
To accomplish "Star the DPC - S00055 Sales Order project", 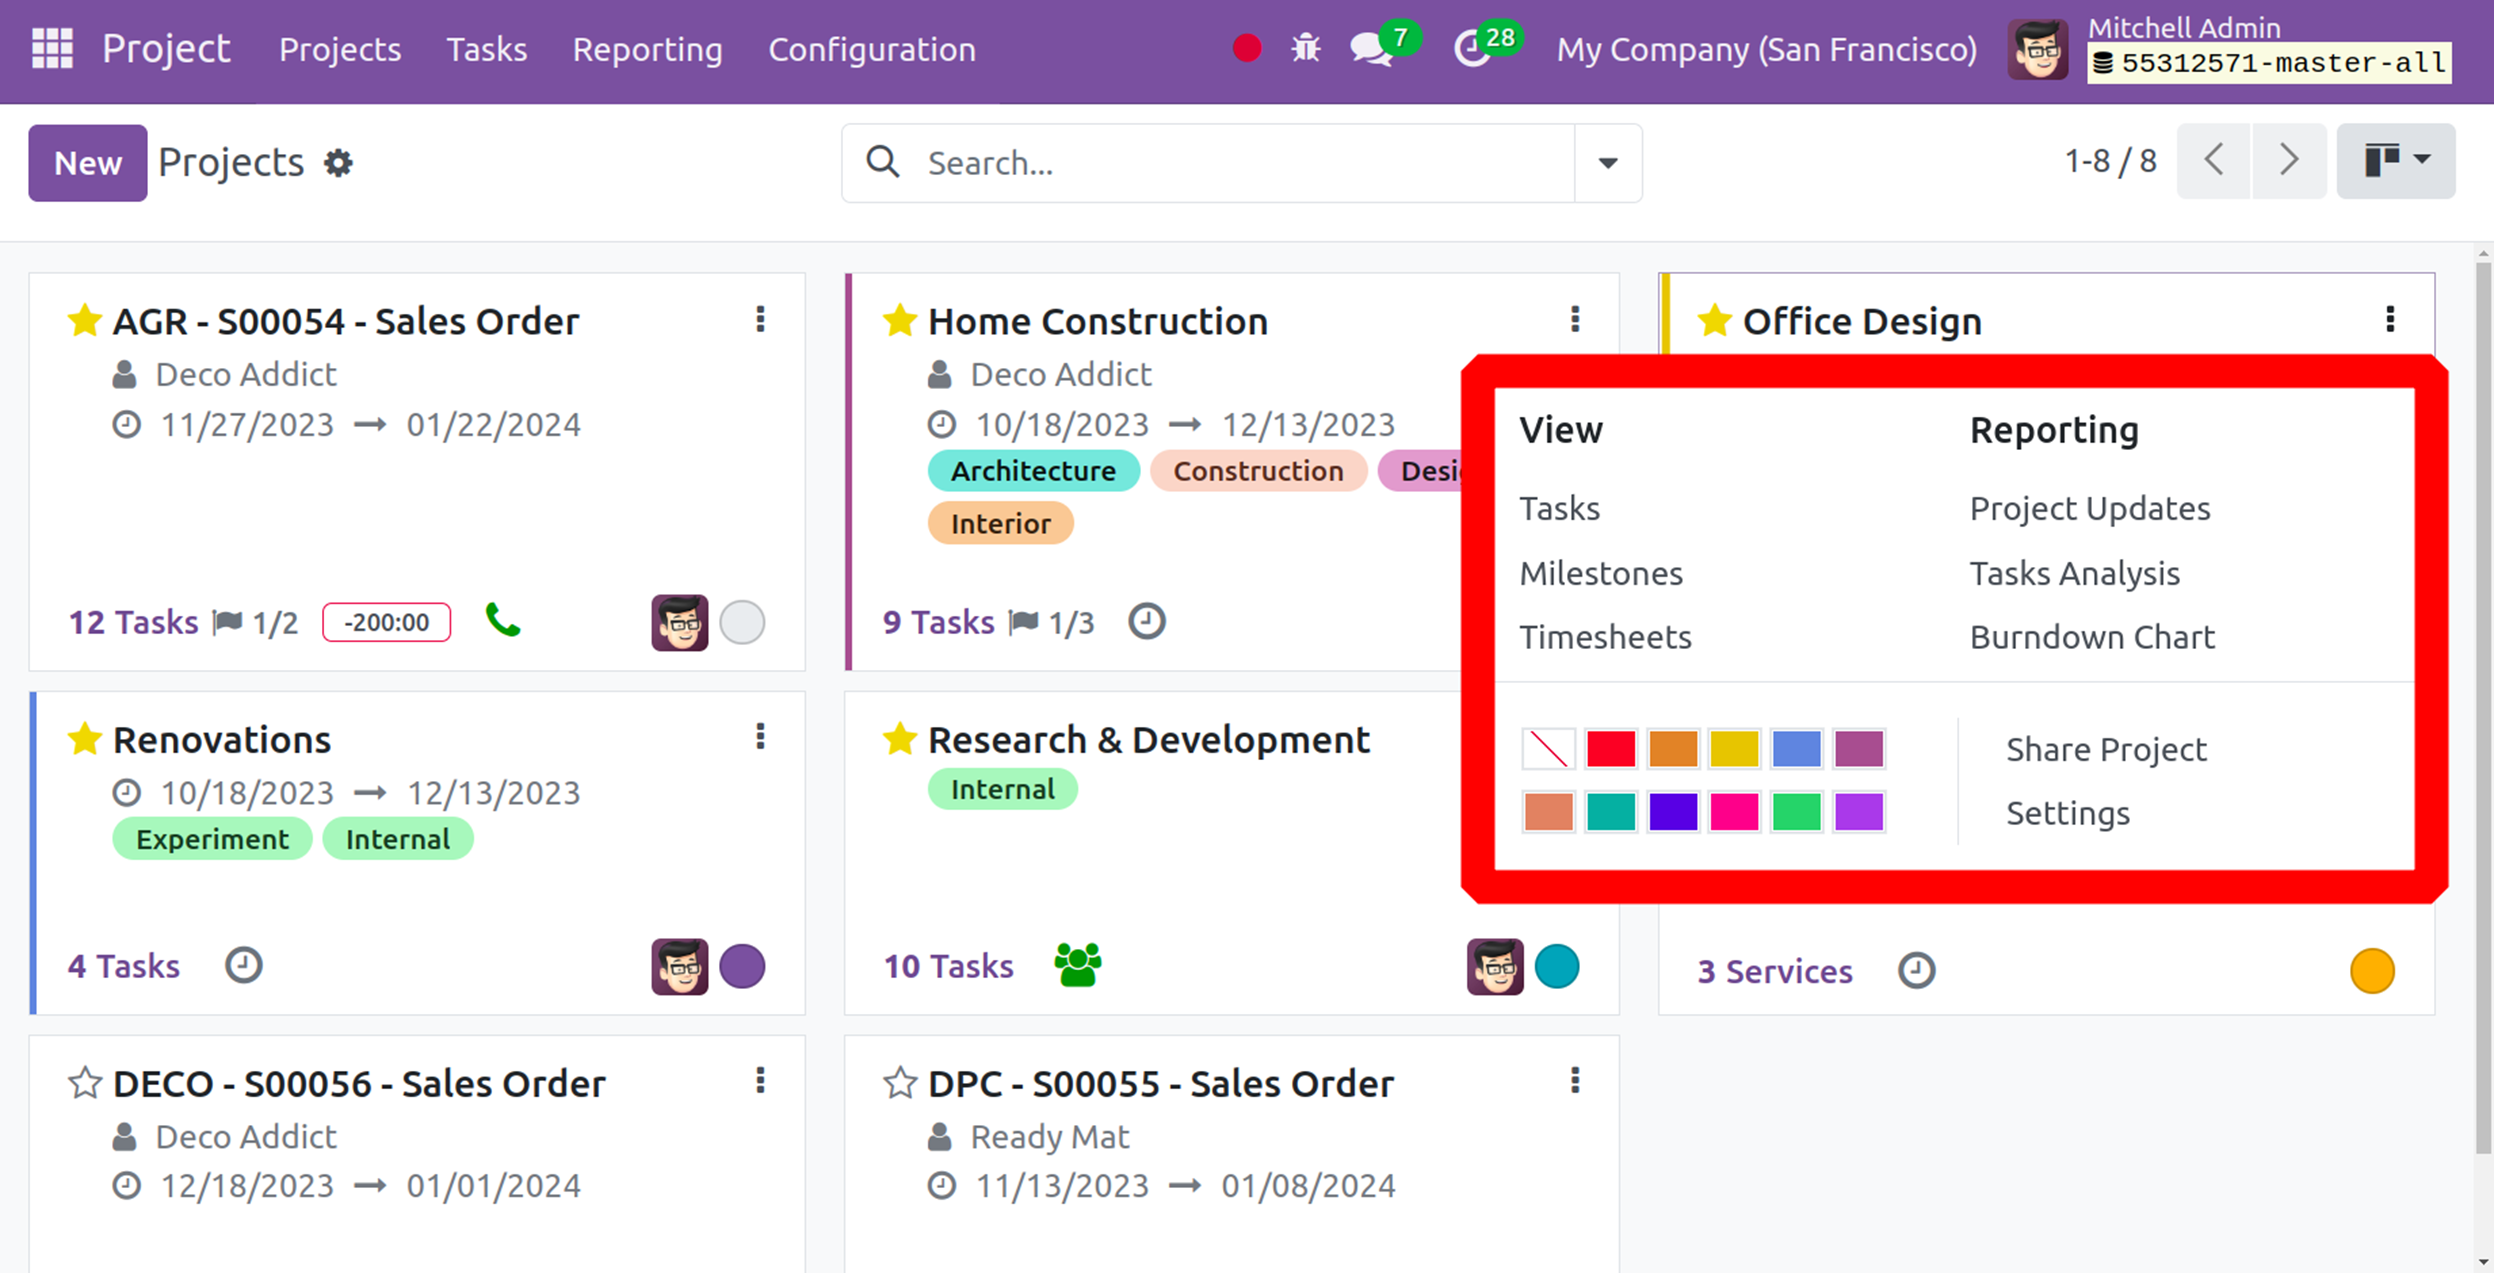I will (899, 1083).
